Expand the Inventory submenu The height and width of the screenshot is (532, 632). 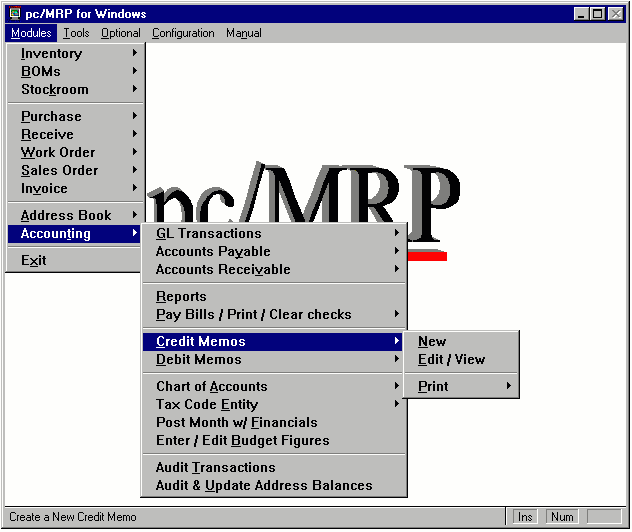[75, 53]
